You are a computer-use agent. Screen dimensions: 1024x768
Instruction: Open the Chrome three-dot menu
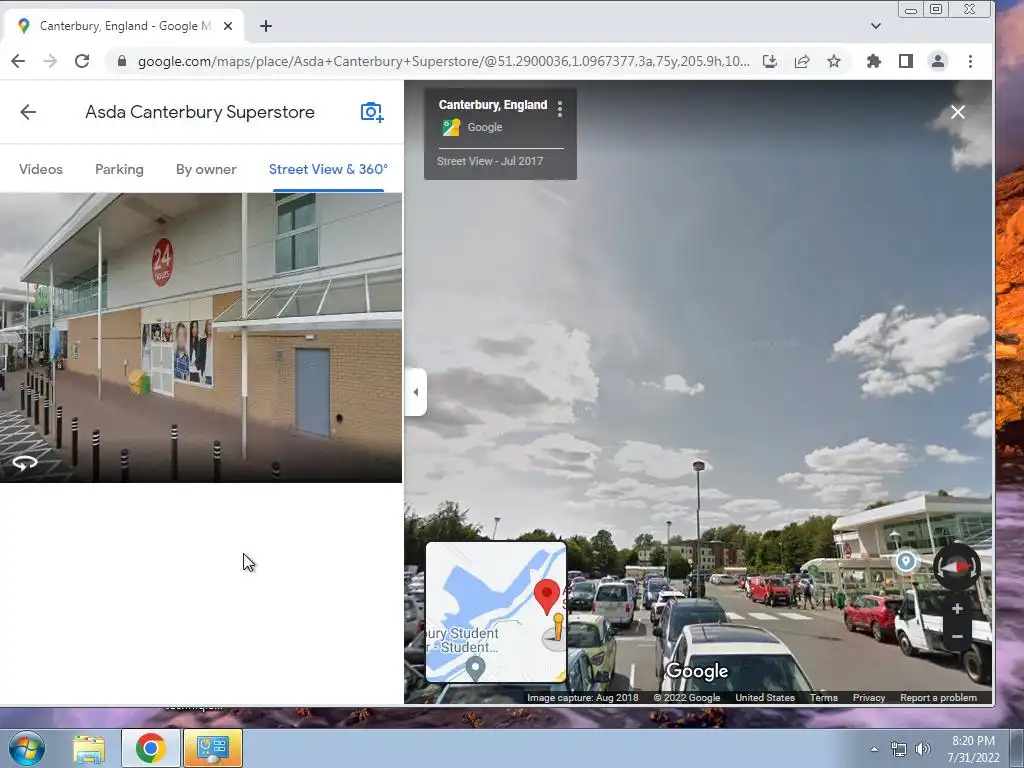pyautogui.click(x=970, y=61)
